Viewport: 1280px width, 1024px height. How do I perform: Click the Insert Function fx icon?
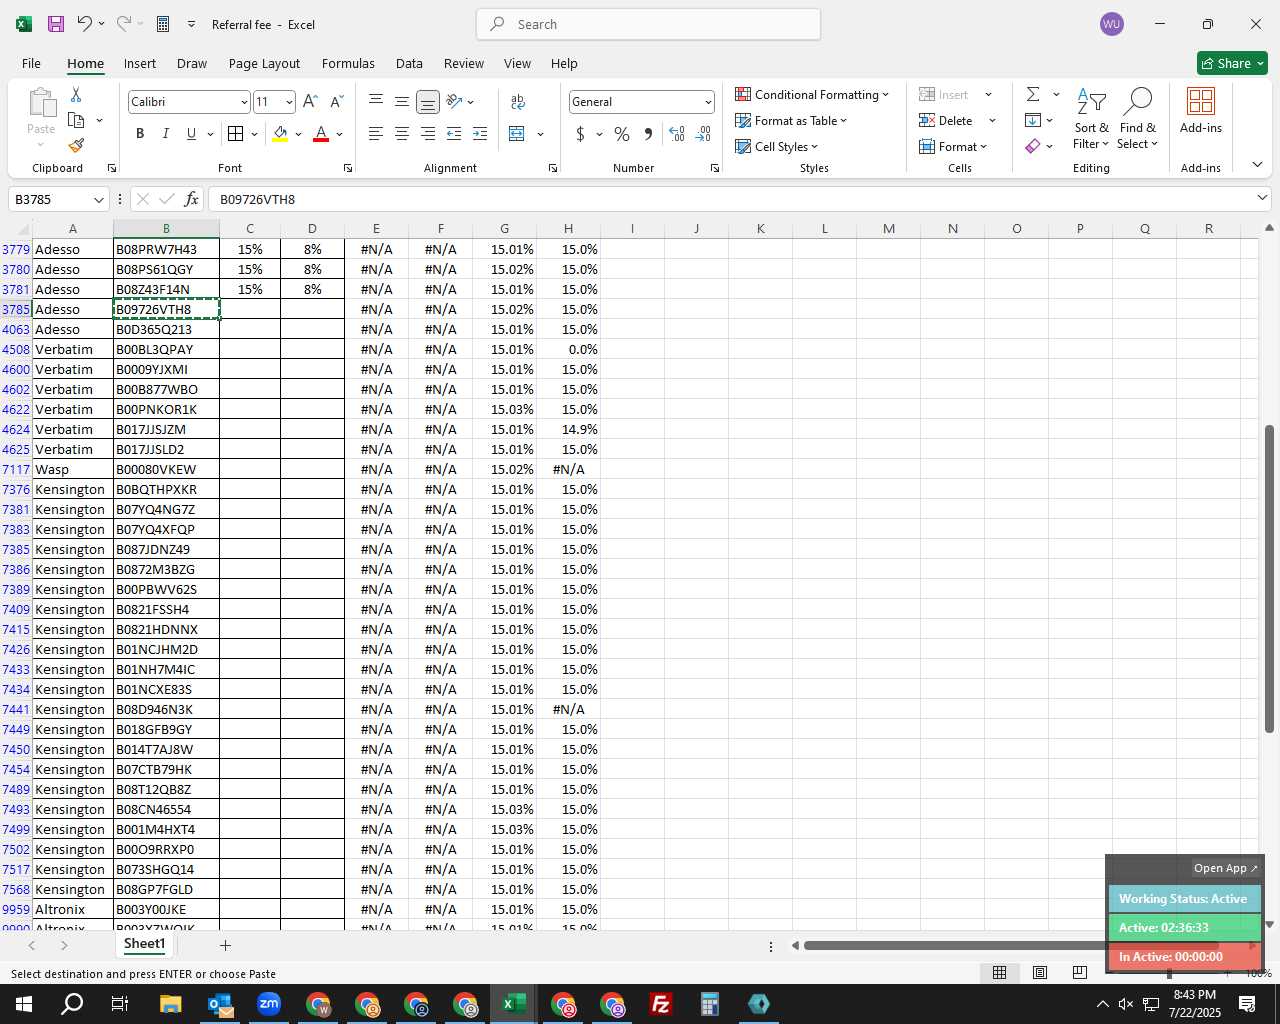coord(191,199)
